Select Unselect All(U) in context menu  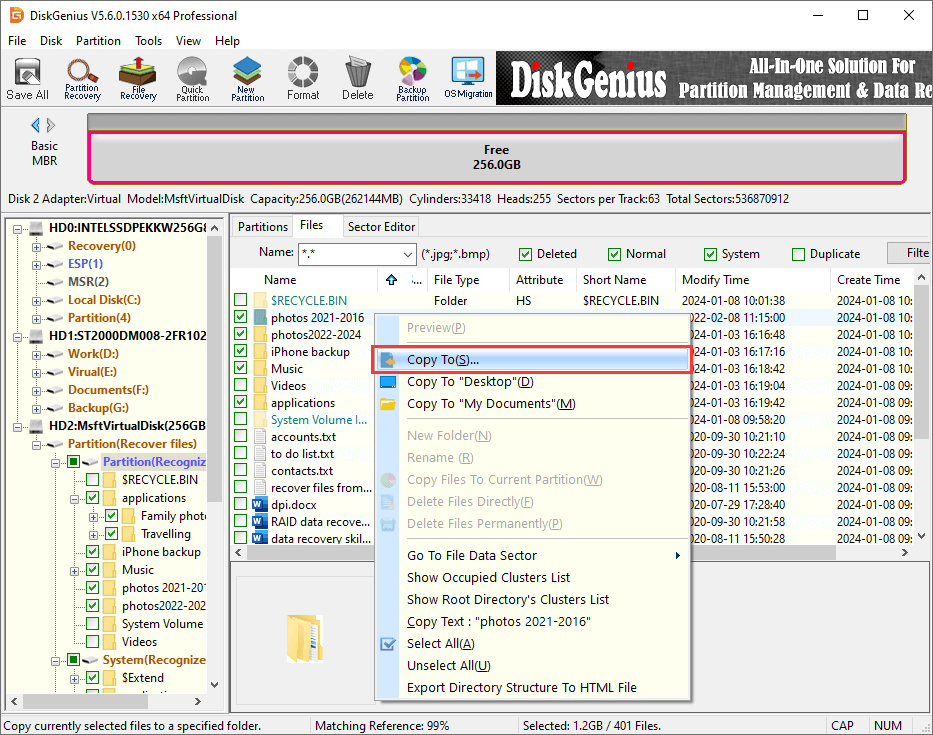click(532, 666)
